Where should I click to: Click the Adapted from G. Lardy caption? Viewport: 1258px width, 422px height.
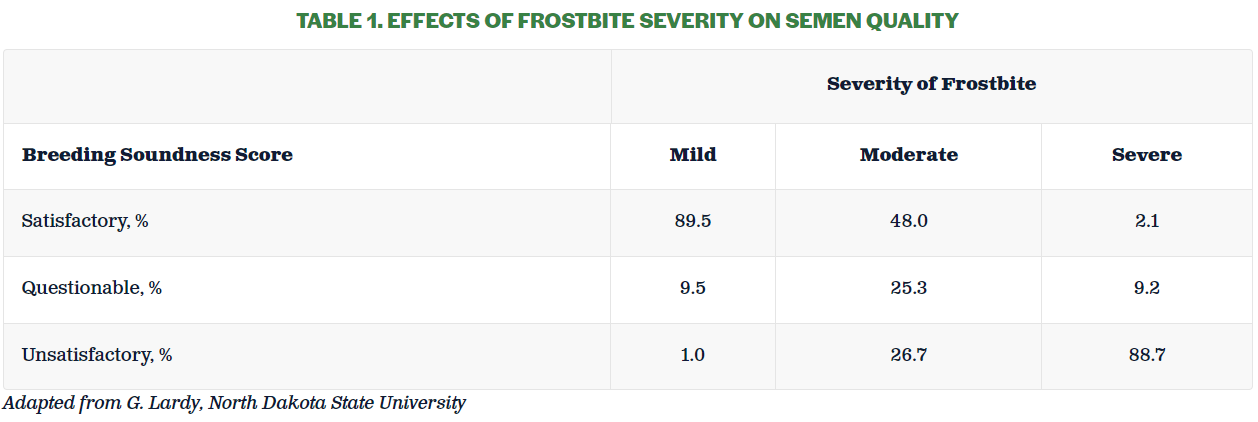coord(234,404)
